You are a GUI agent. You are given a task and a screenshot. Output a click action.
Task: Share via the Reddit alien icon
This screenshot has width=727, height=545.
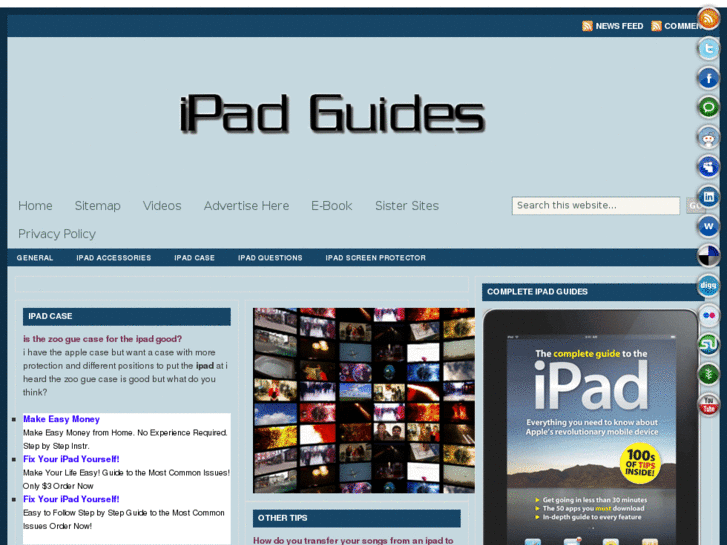point(708,137)
